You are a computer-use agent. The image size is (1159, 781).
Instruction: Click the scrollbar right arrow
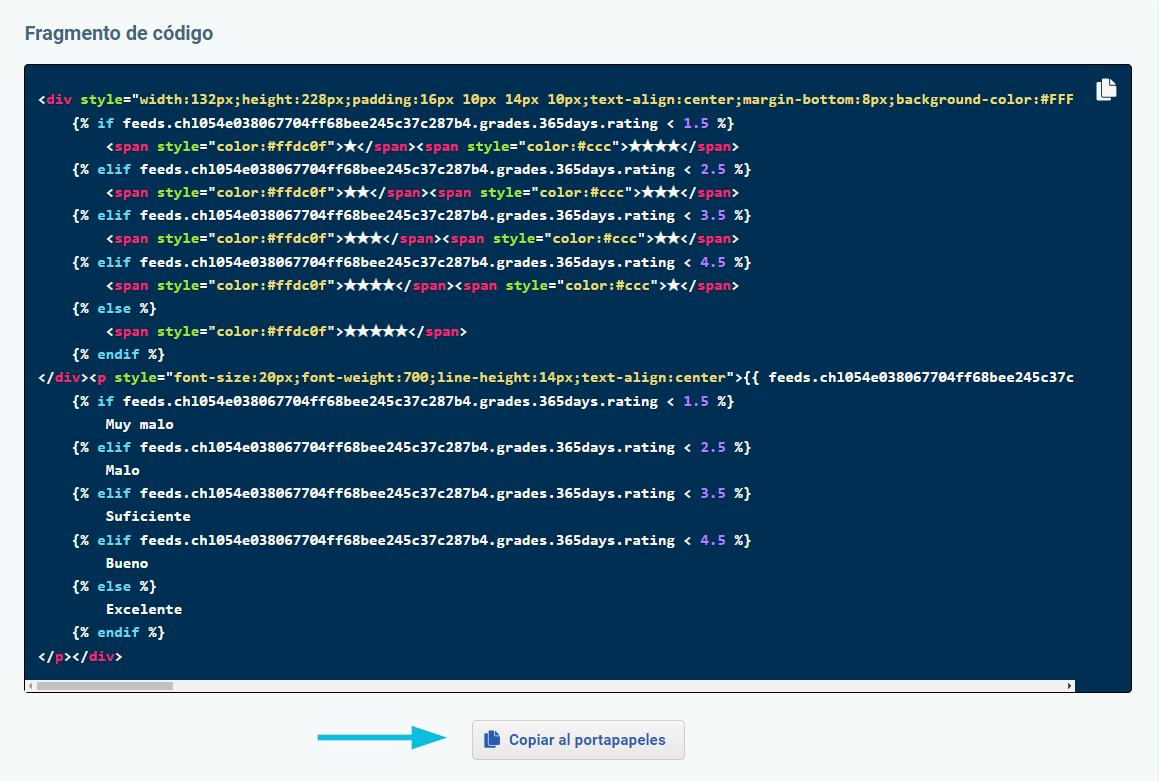pyautogui.click(x=1069, y=686)
